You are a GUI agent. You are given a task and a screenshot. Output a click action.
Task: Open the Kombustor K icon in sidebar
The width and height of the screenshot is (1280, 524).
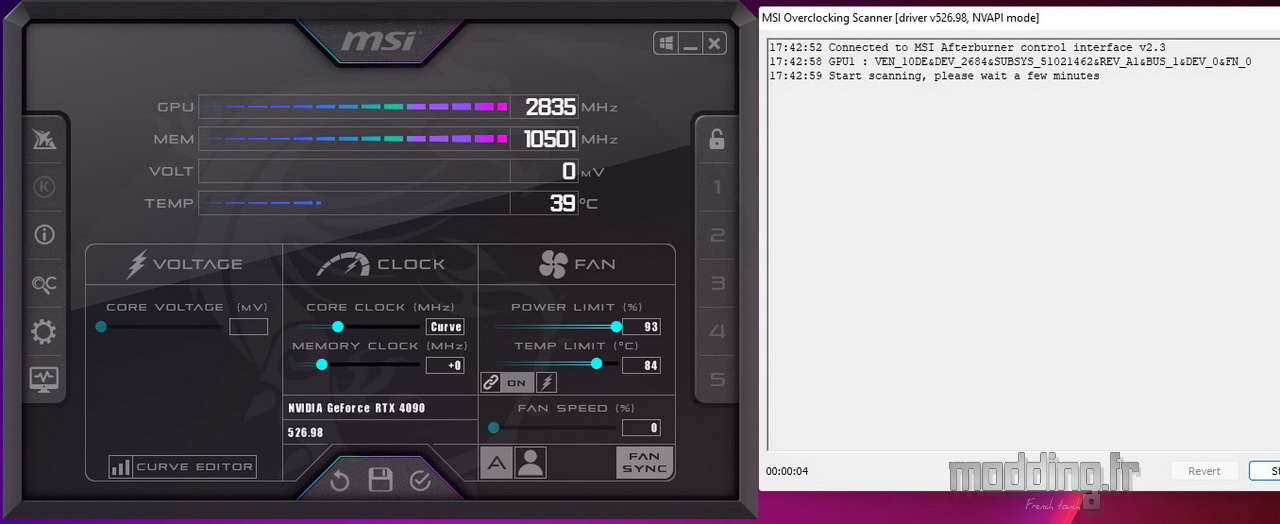coord(44,187)
